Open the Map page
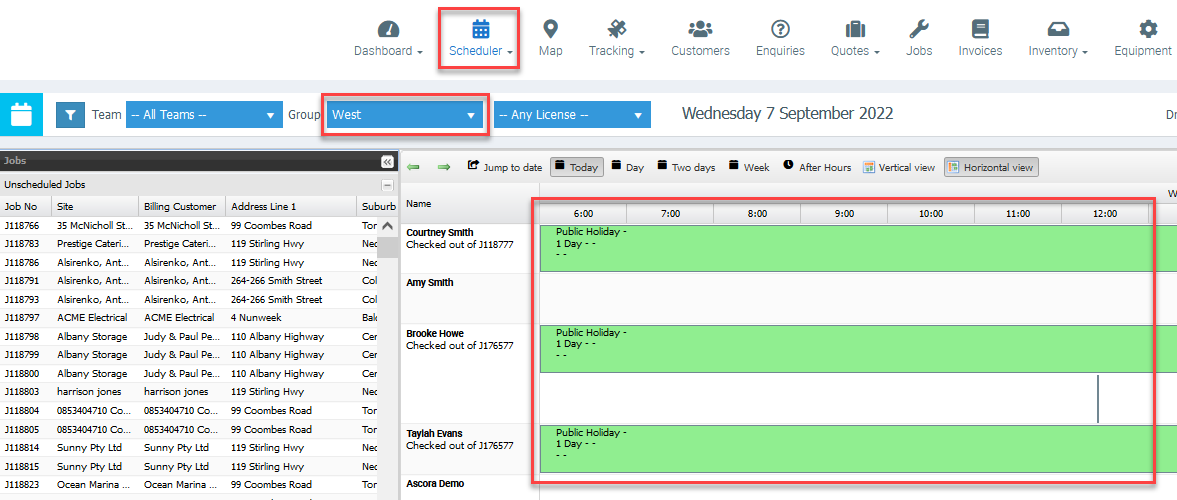 550,39
